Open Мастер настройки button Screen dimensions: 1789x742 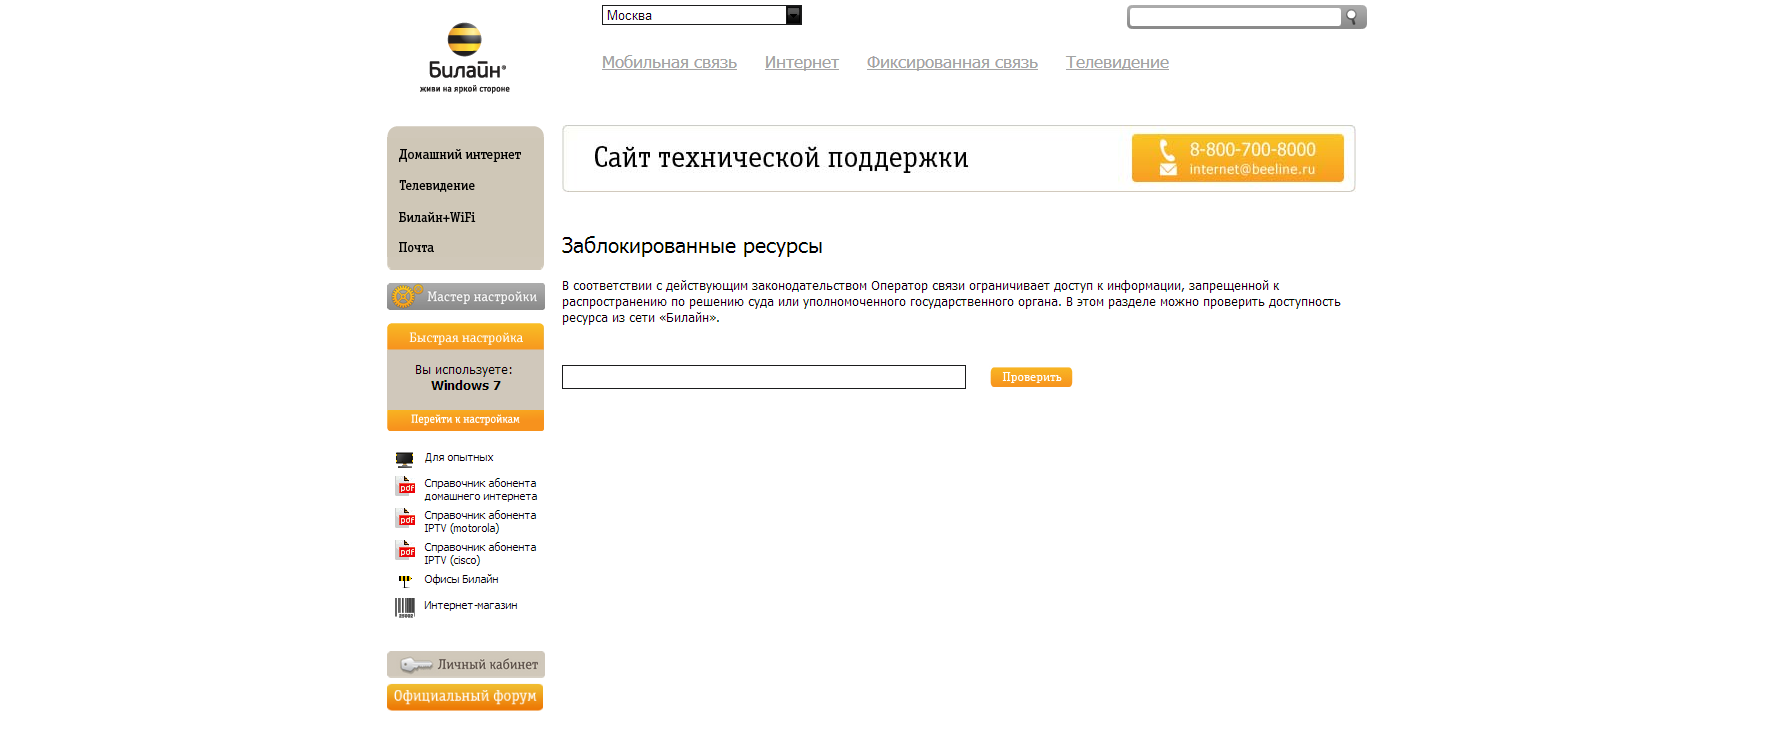click(466, 297)
